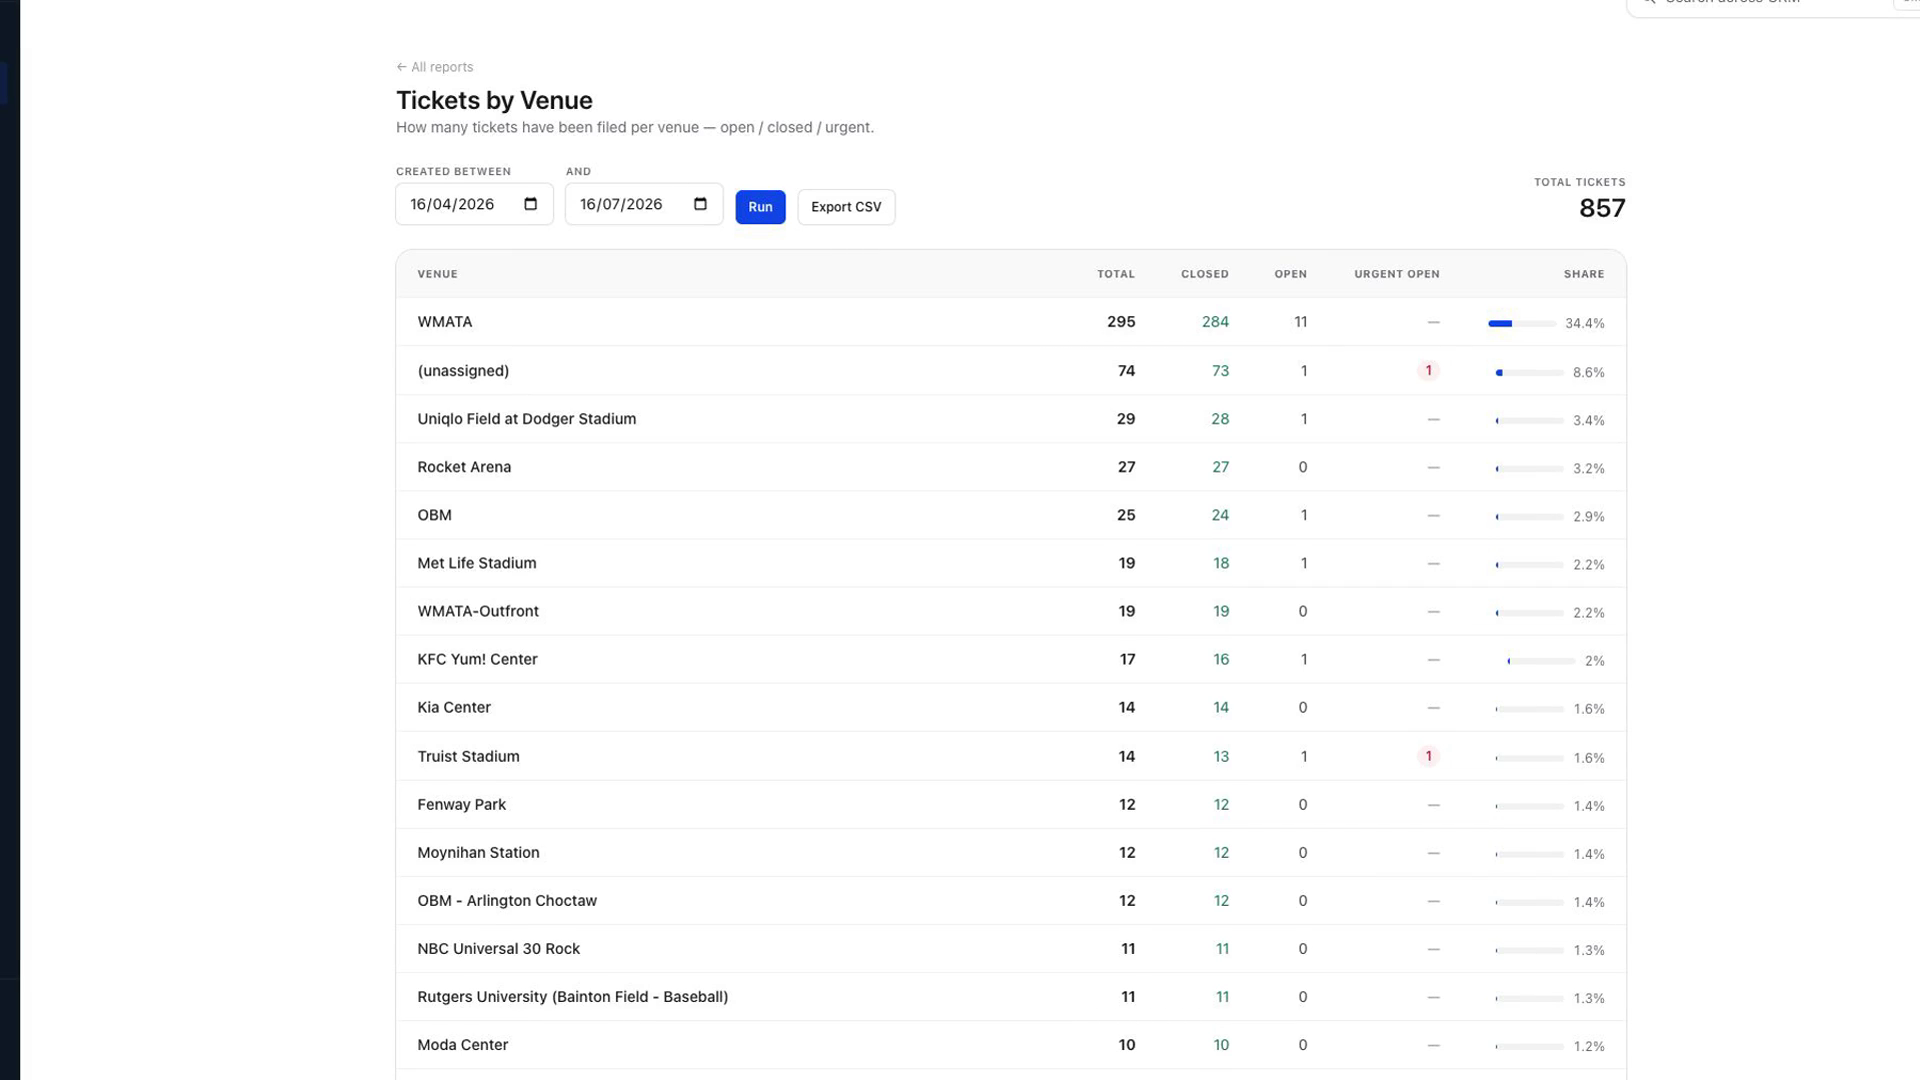
Task: Click the (unassigned) venue name
Action: [463, 371]
